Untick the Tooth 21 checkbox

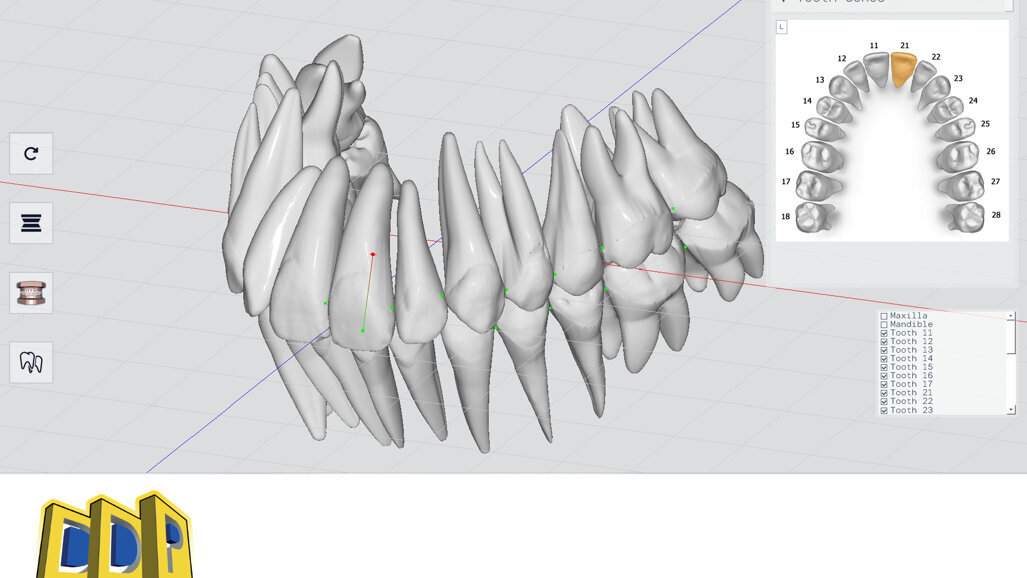pos(884,393)
